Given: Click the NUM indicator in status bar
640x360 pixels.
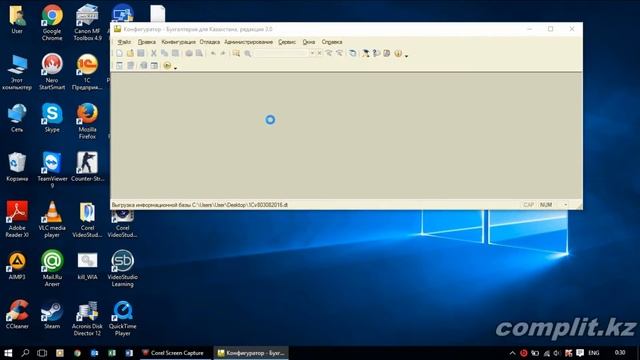Looking at the screenshot, I should 546,205.
